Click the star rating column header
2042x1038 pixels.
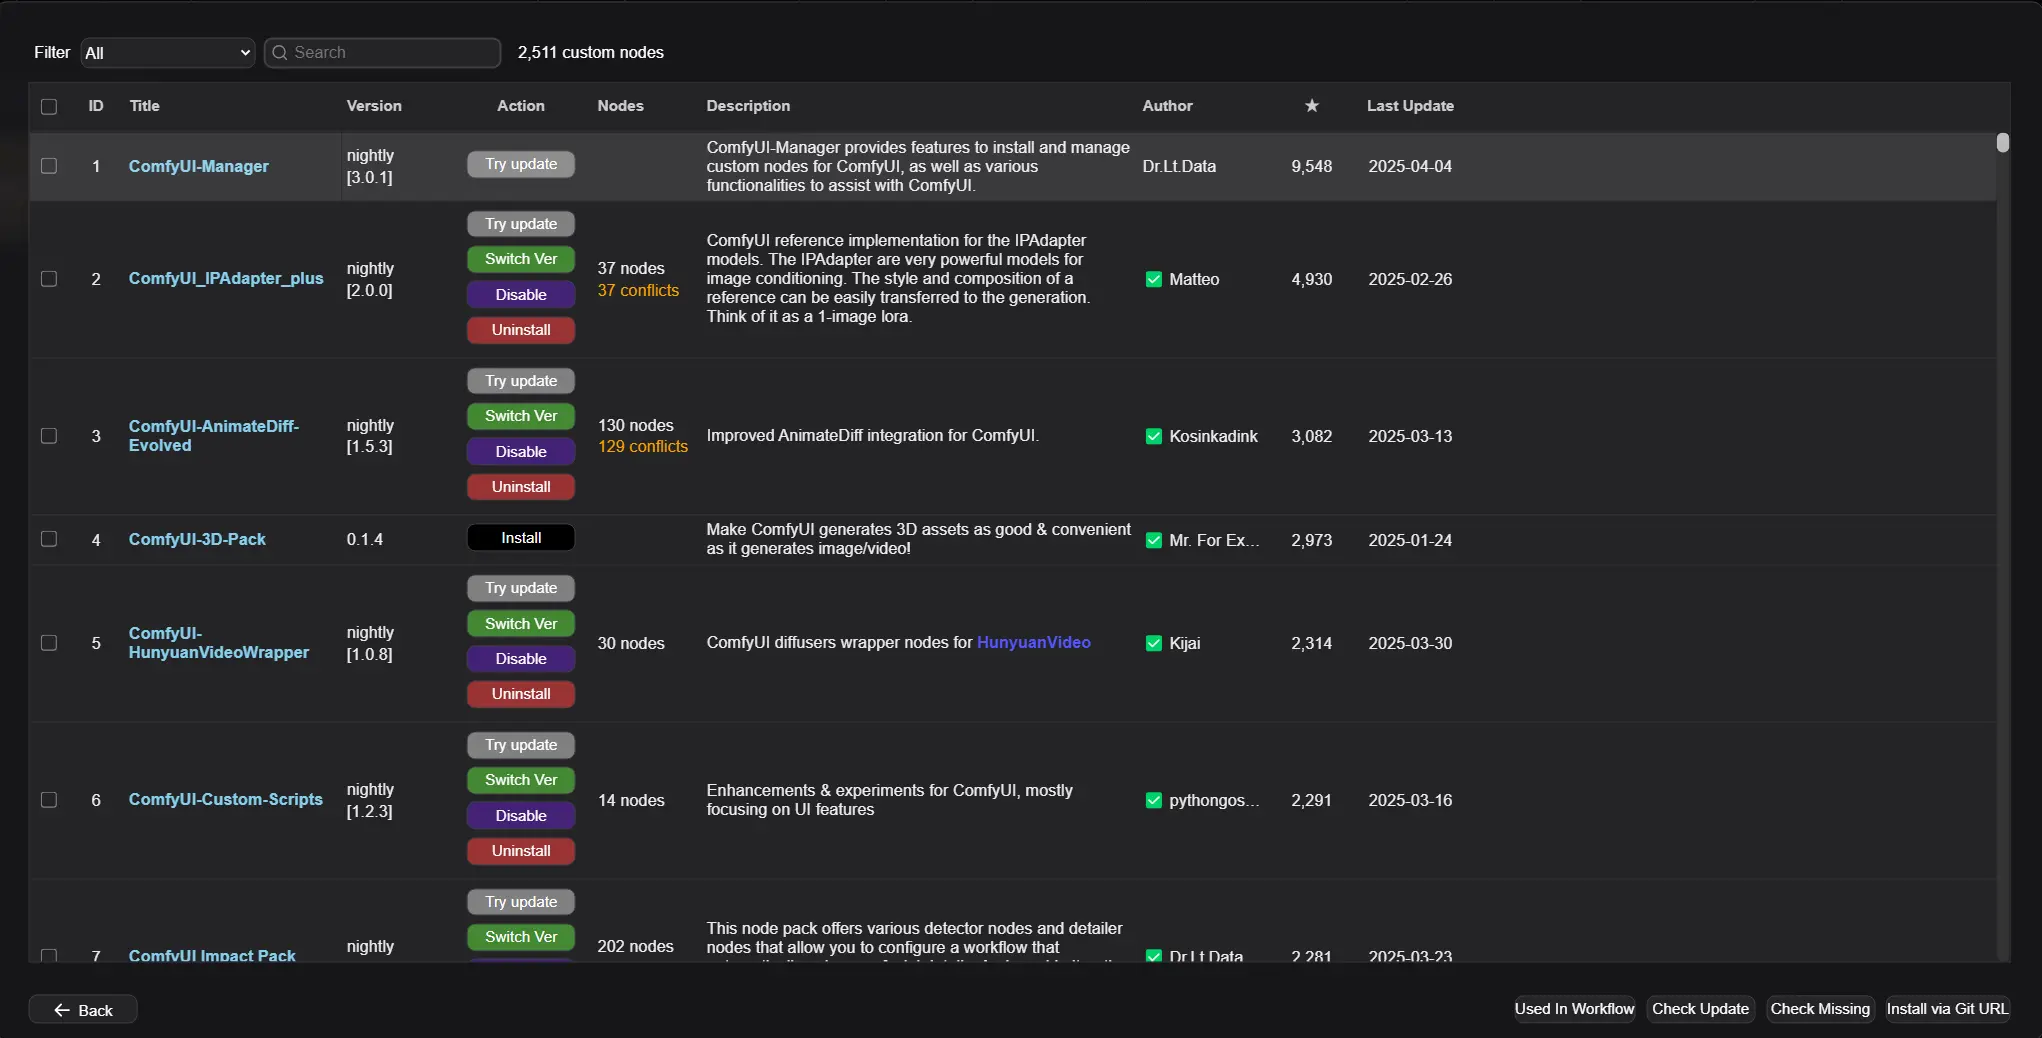coord(1311,106)
